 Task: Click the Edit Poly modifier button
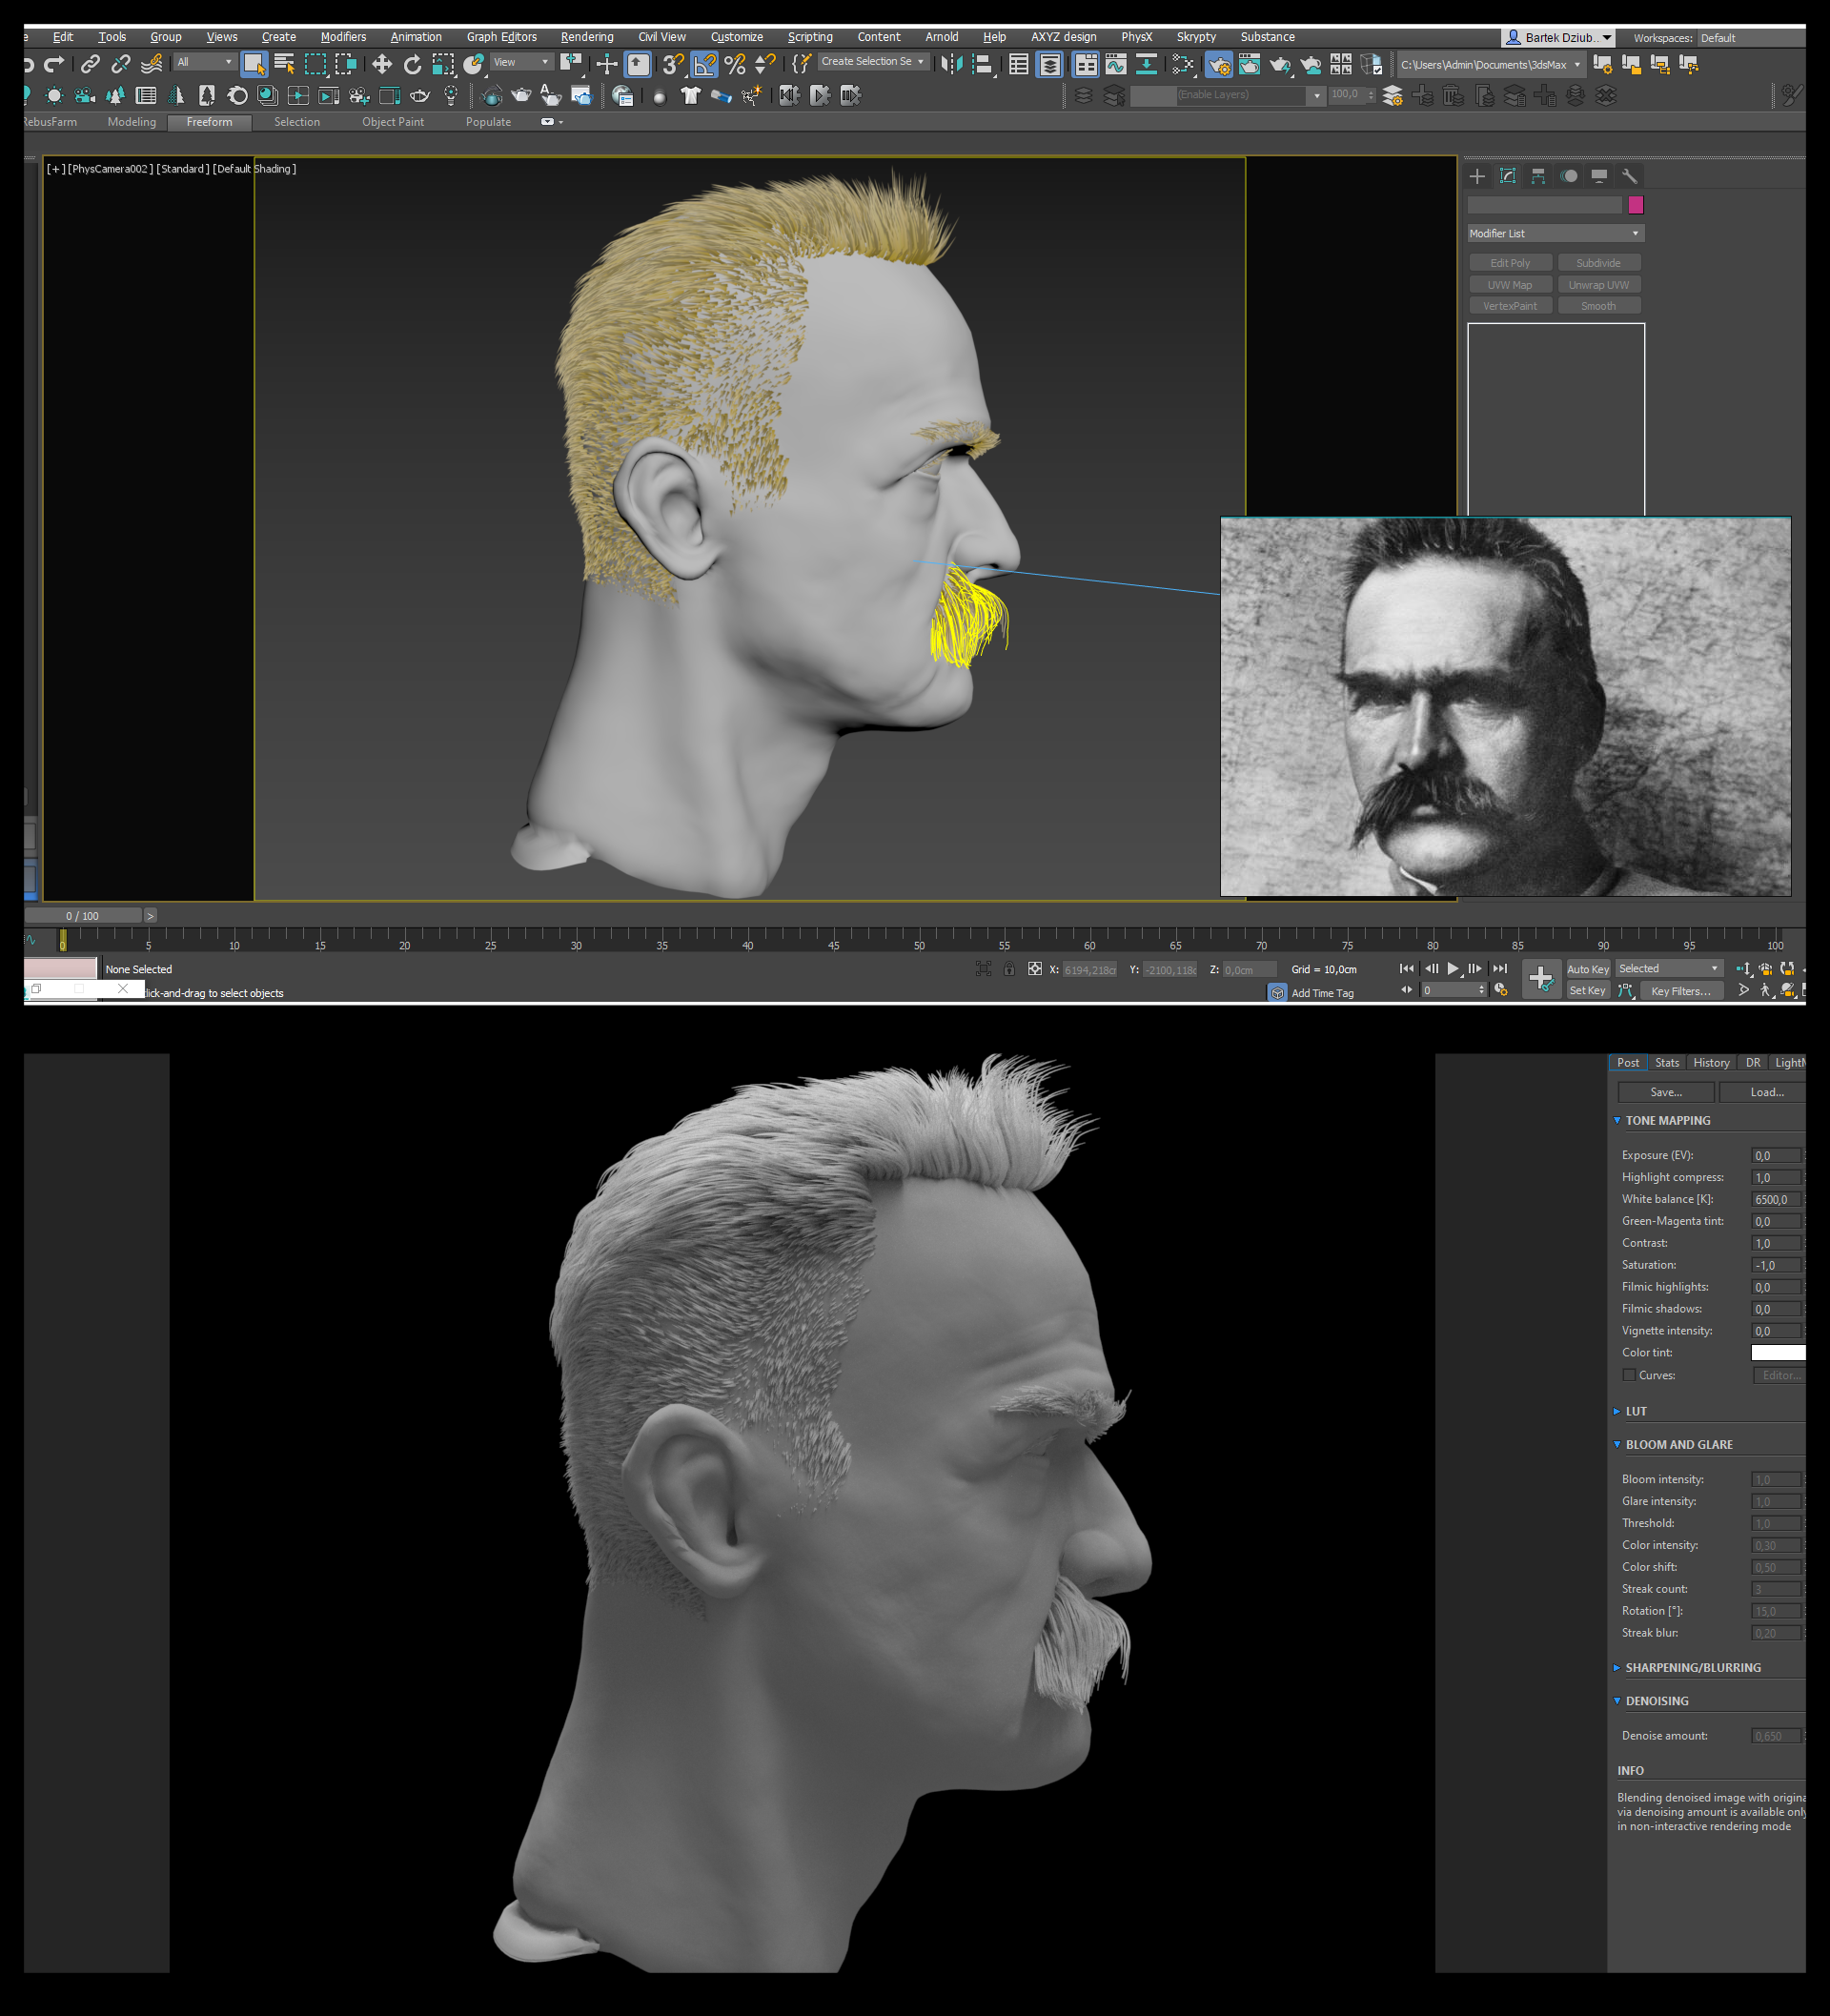(x=1510, y=263)
